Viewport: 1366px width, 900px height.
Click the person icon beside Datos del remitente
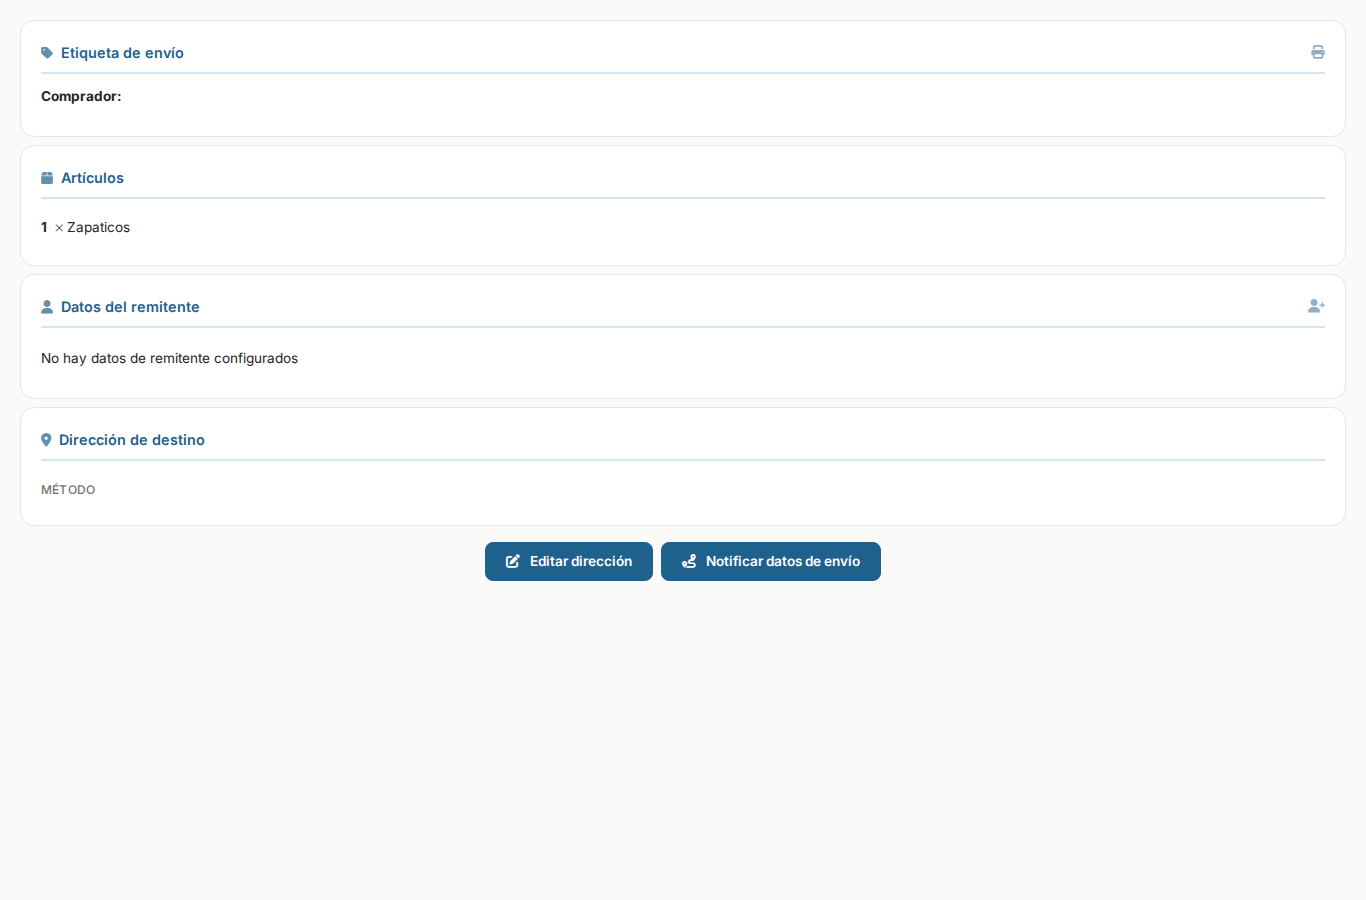(x=47, y=307)
